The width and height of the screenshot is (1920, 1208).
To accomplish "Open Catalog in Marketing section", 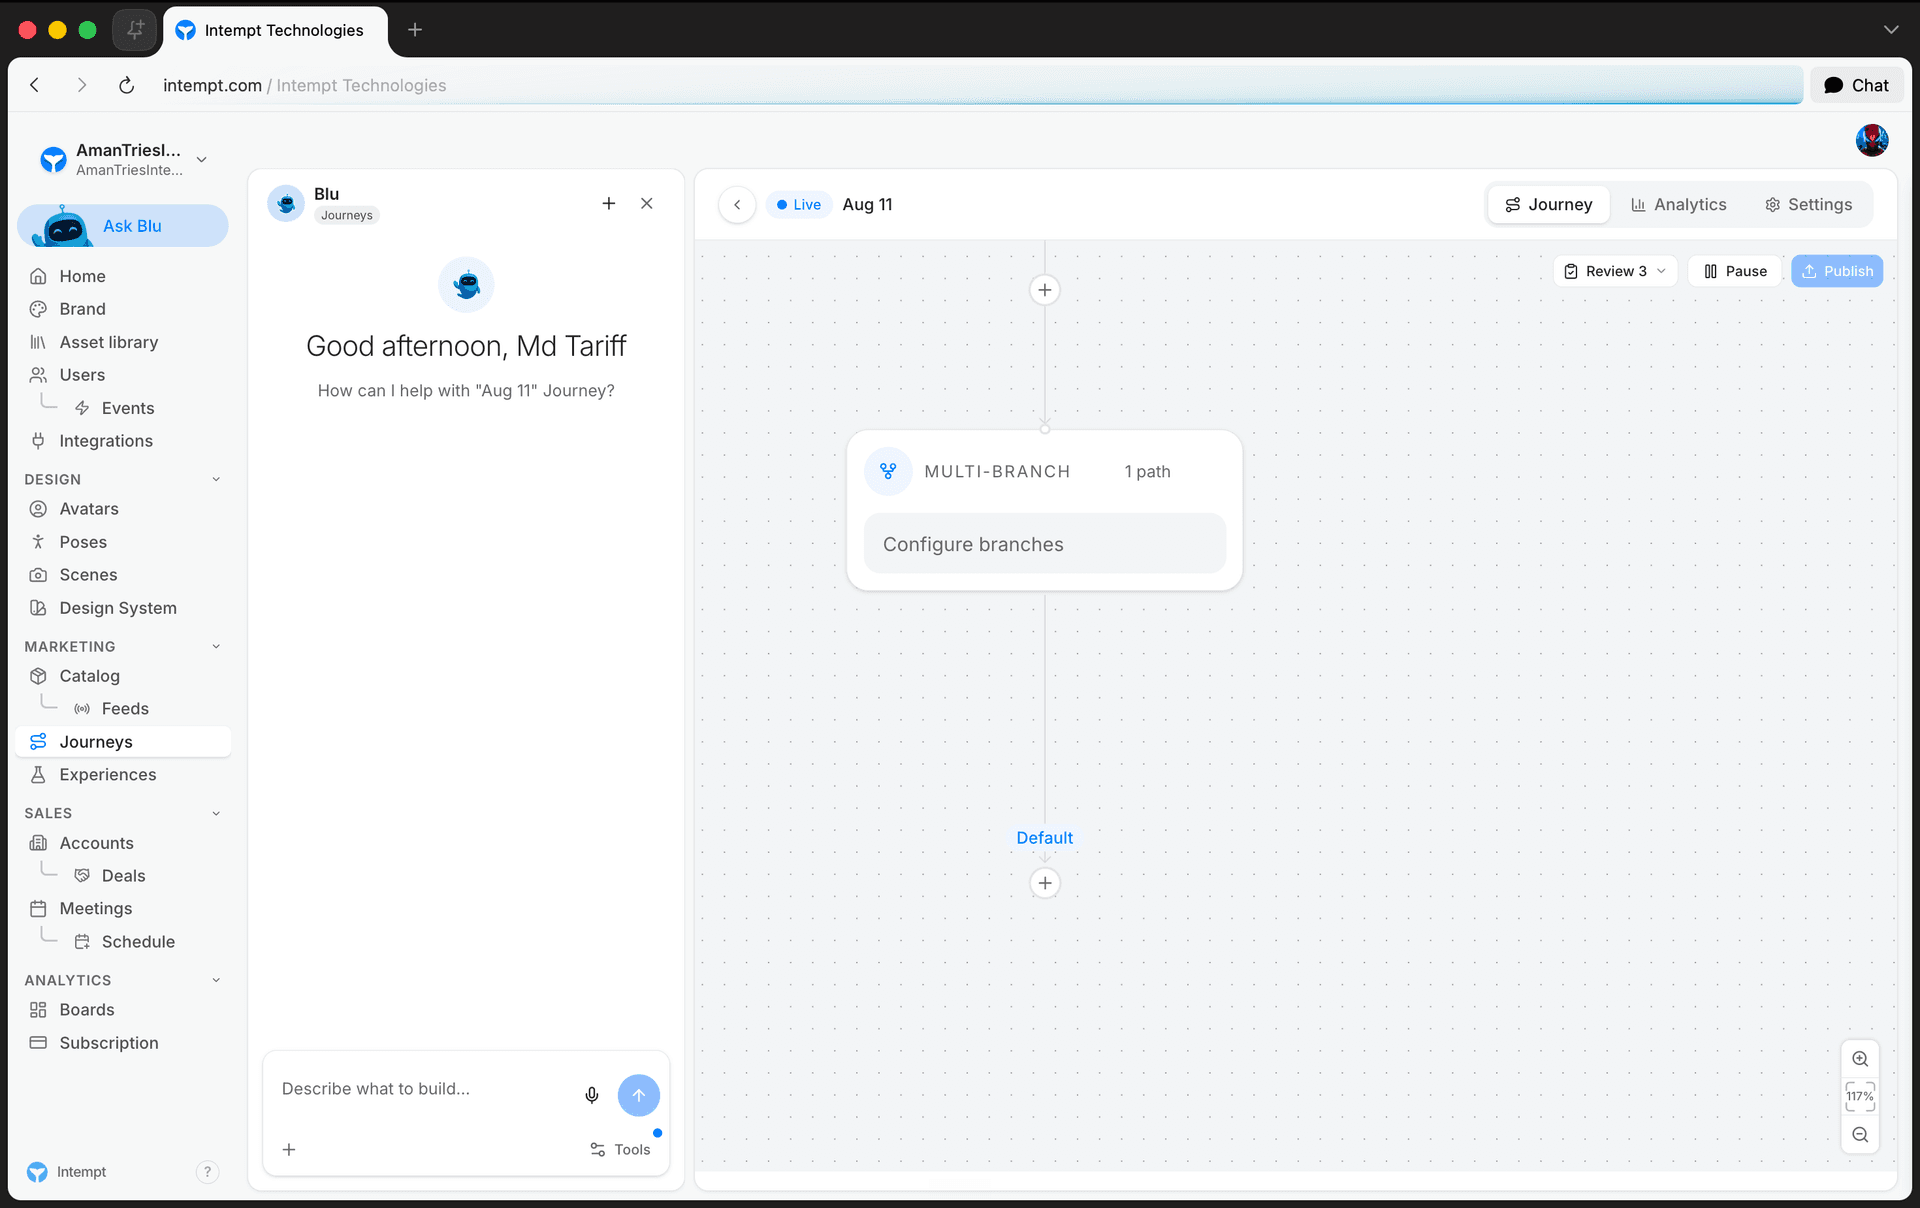I will (123, 676).
